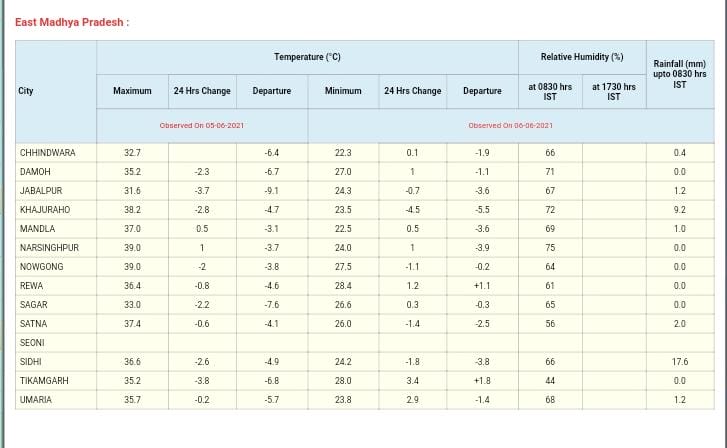Click the Observed On 06-06-2021 label
727x448 pixels.
[510, 125]
